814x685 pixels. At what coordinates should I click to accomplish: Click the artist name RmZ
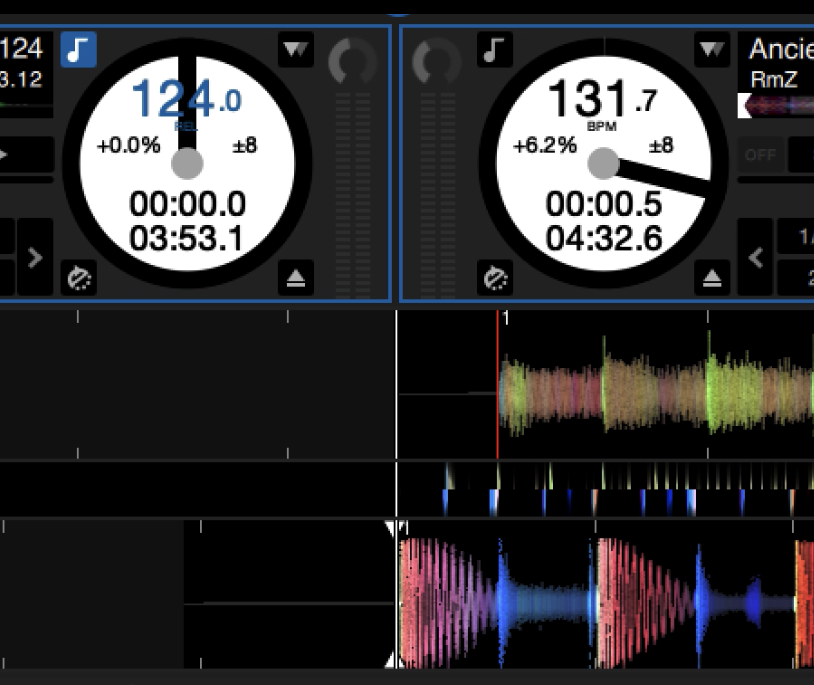[x=774, y=80]
